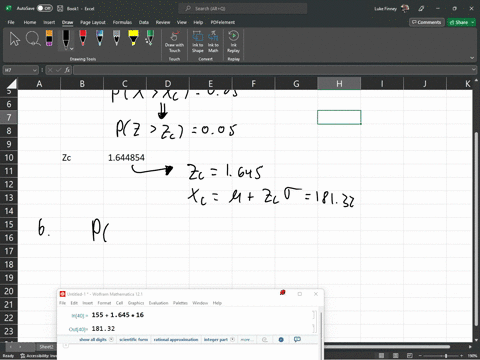Open the File tab
Image resolution: width=480 pixels, height=360 pixels.
[11, 22]
